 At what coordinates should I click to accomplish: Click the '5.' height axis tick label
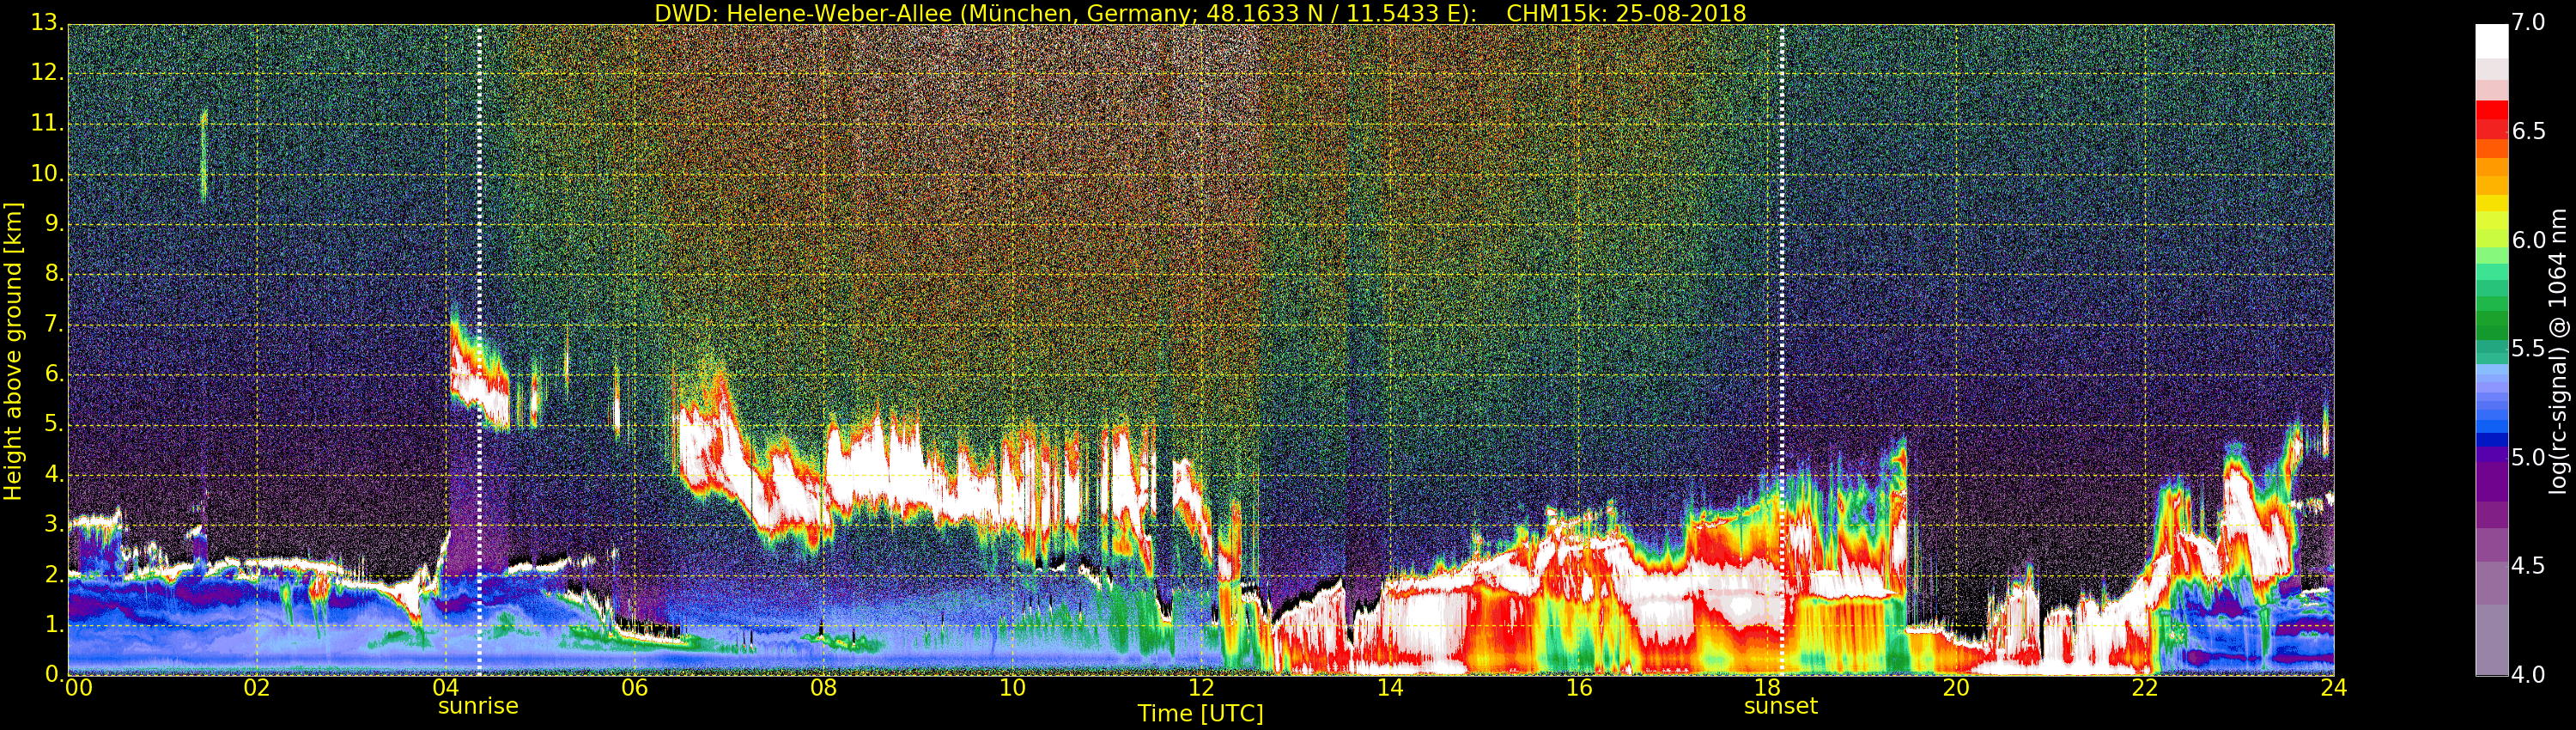click(53, 424)
